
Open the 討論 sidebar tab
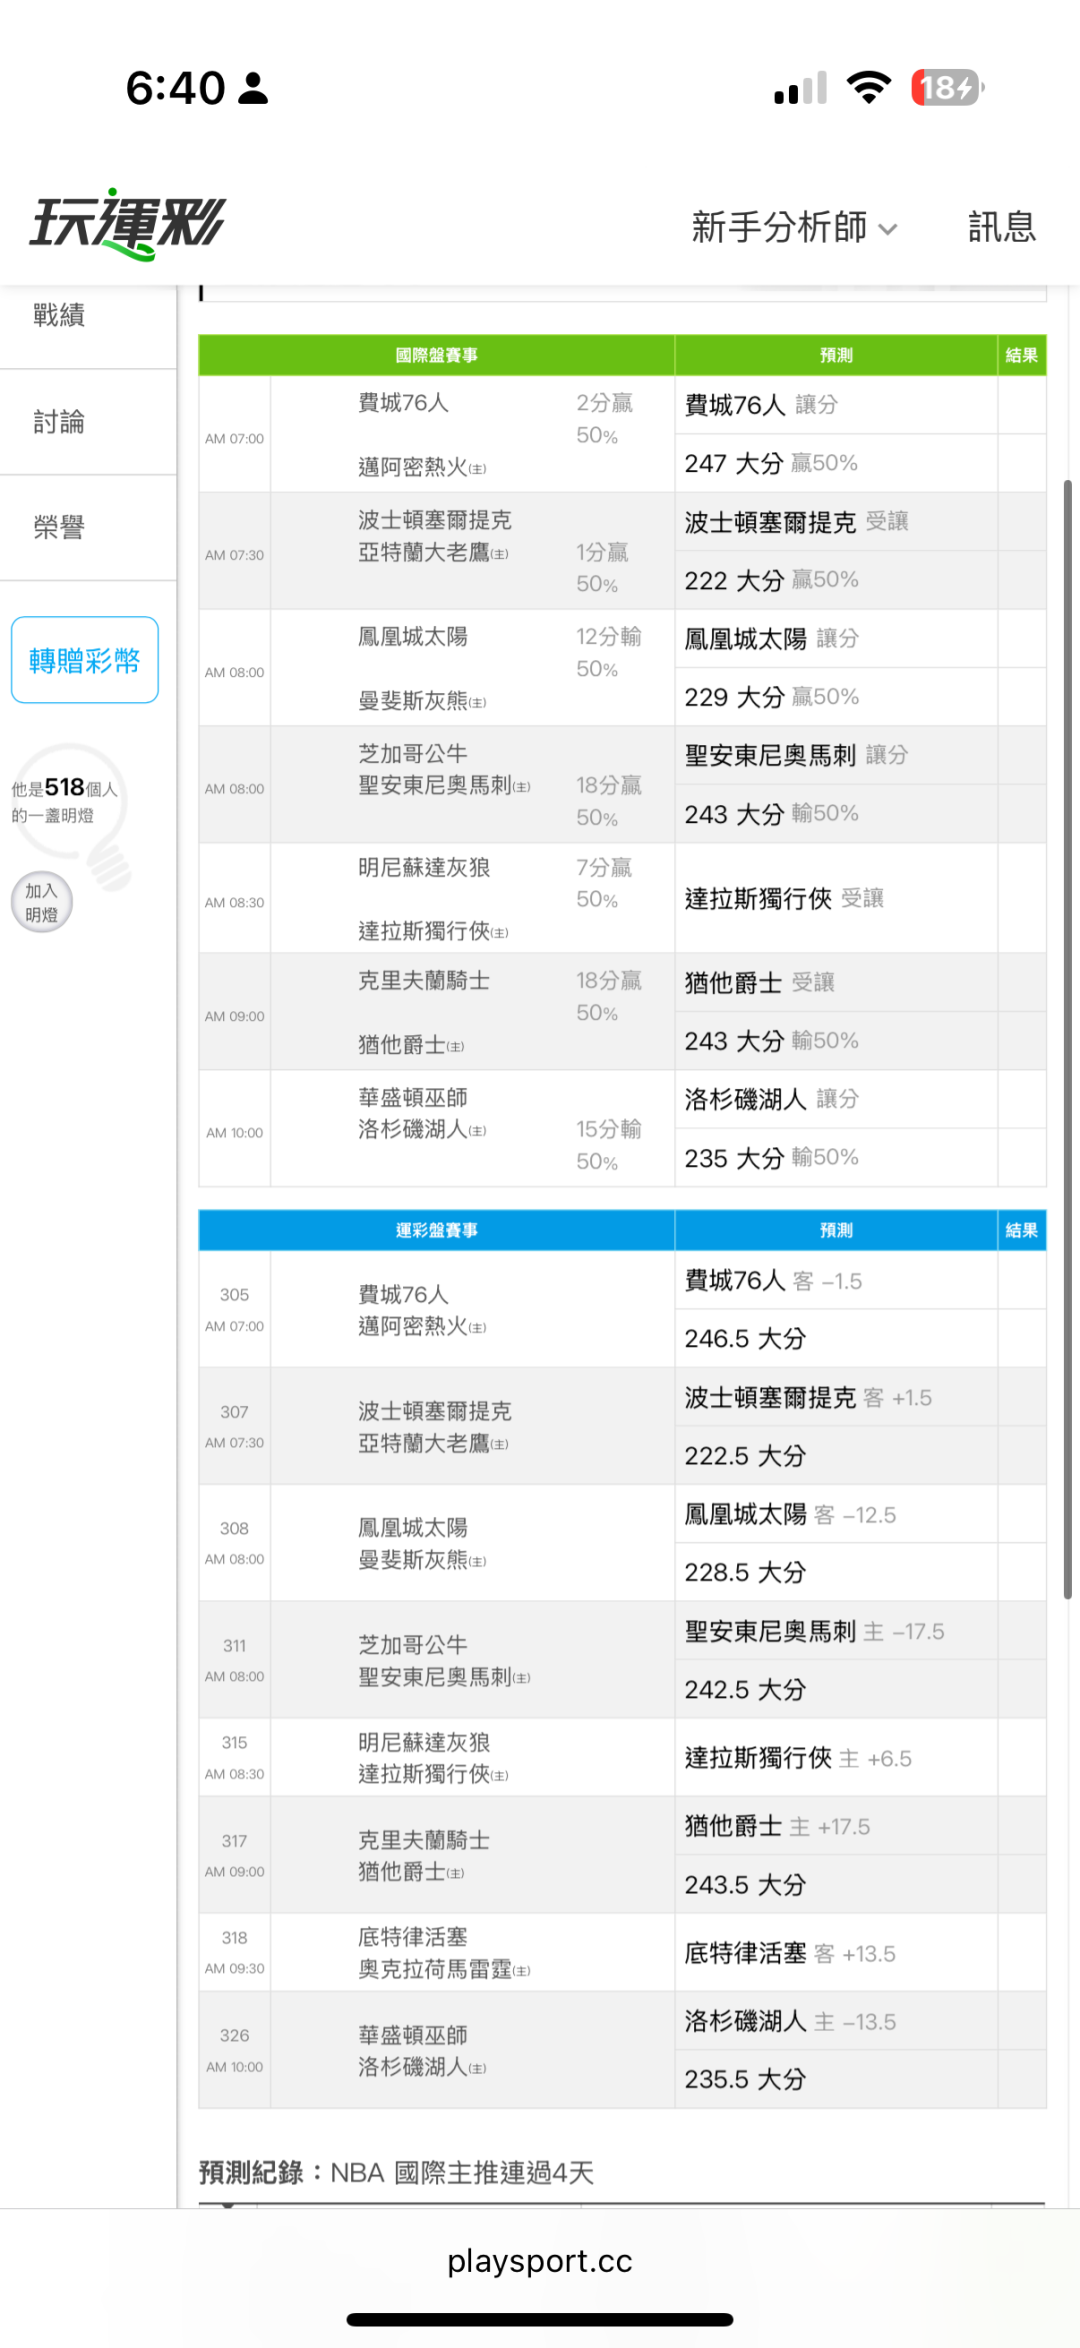pyautogui.click(x=60, y=422)
